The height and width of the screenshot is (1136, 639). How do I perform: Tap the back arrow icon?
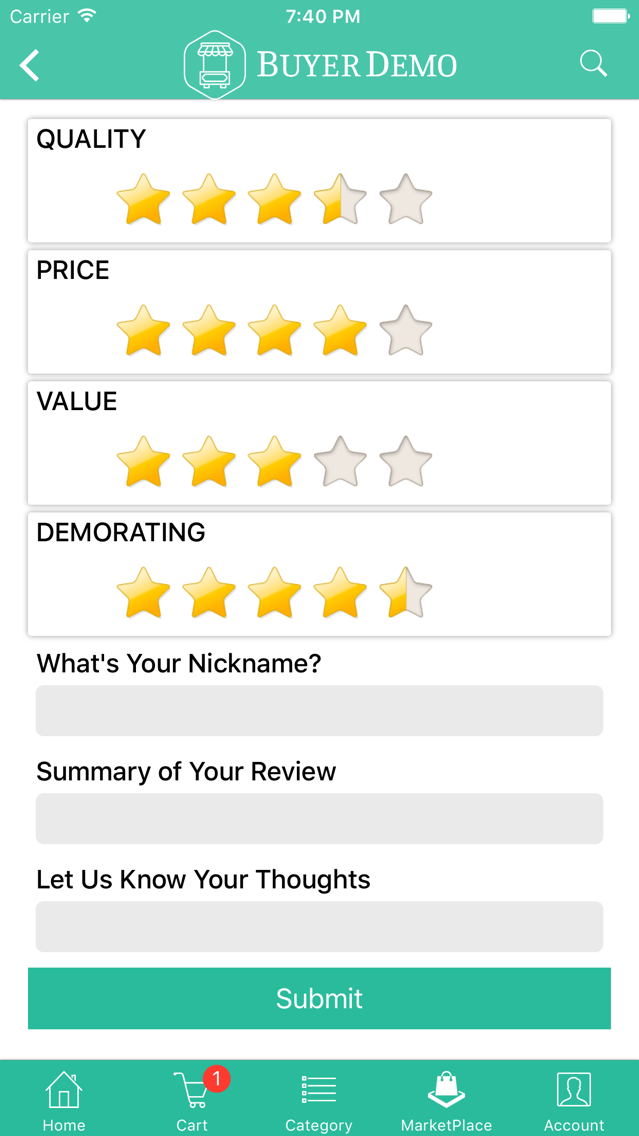click(x=30, y=65)
